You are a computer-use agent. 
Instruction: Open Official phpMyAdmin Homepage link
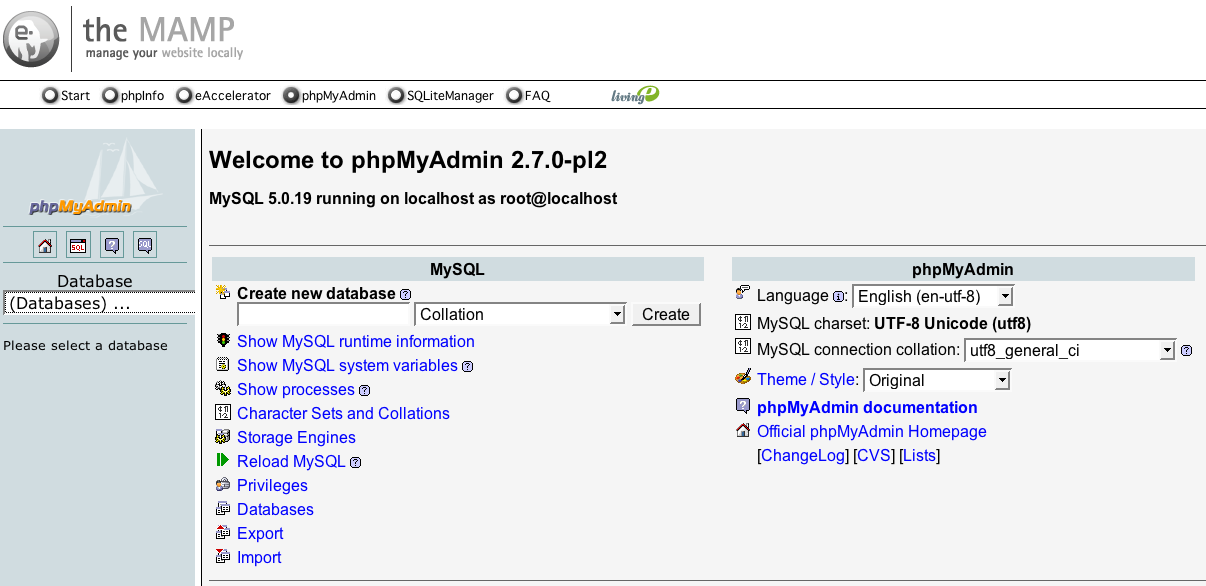(872, 432)
